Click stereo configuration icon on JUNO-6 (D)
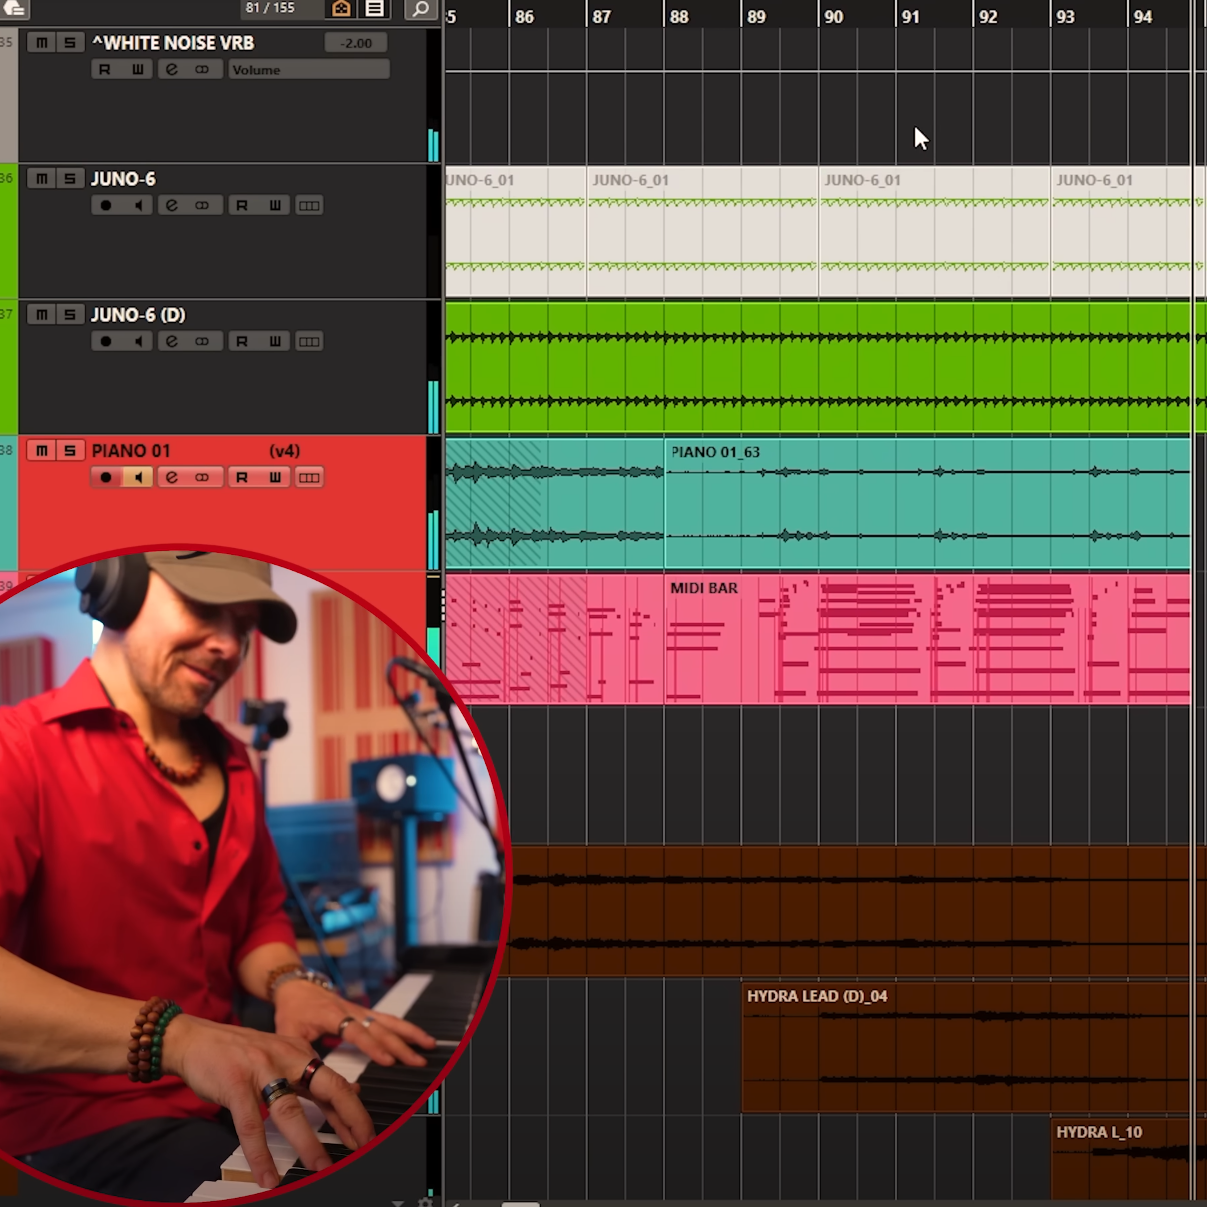The height and width of the screenshot is (1207, 1207). (203, 342)
